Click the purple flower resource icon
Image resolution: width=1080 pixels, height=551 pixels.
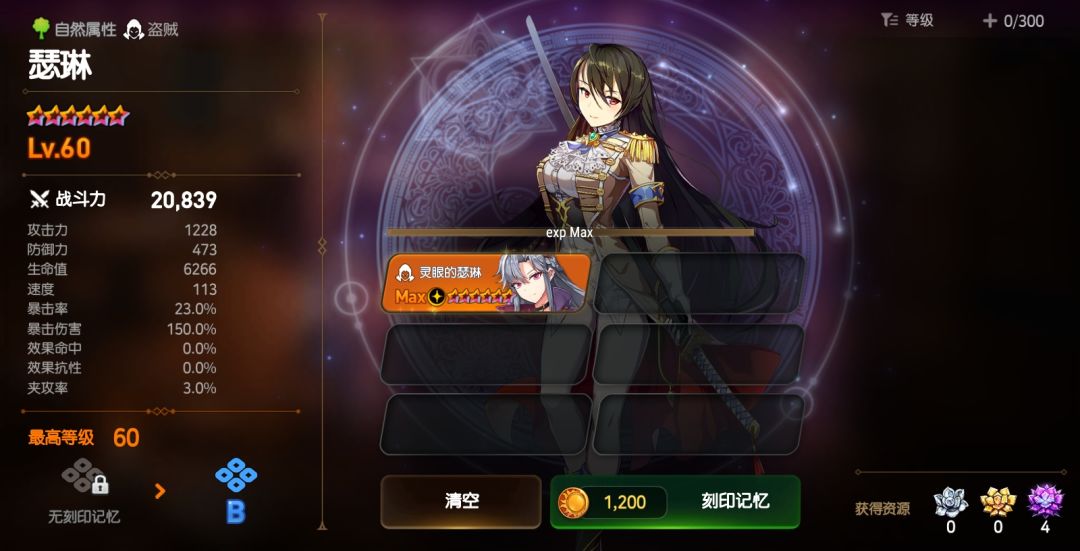[1045, 501]
